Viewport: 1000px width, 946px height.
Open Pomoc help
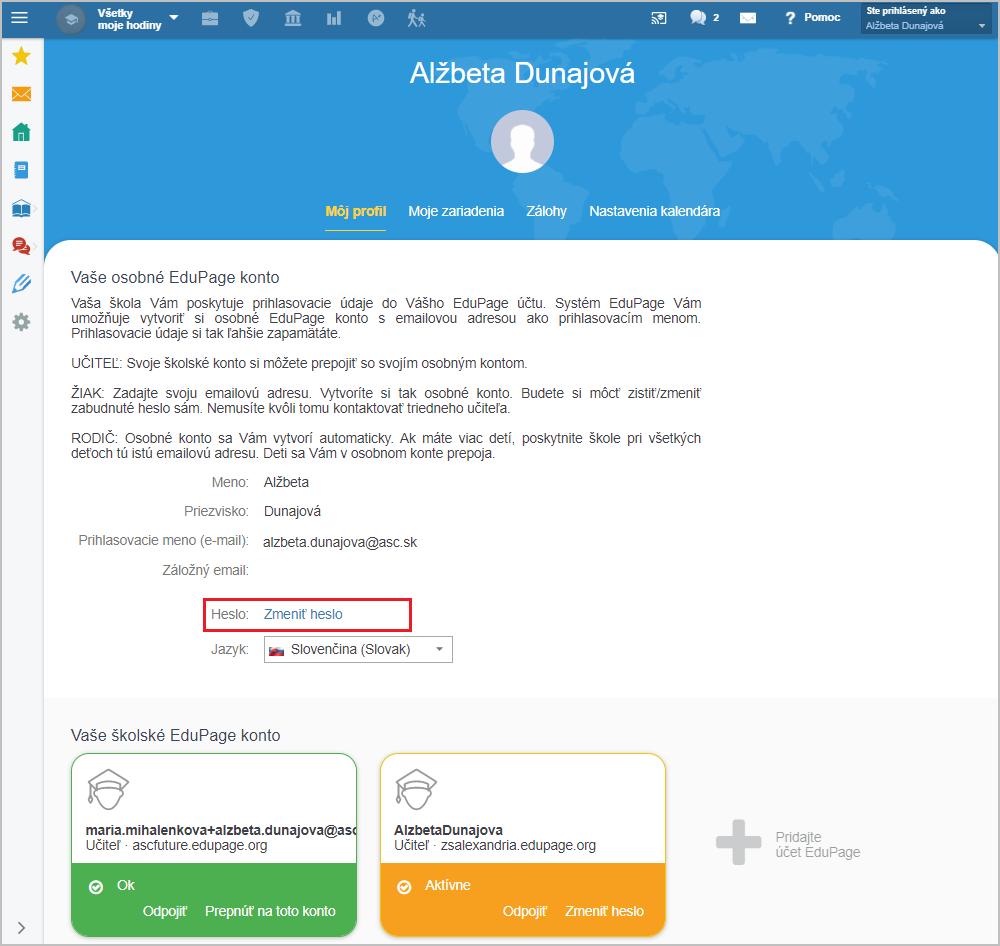coord(812,18)
